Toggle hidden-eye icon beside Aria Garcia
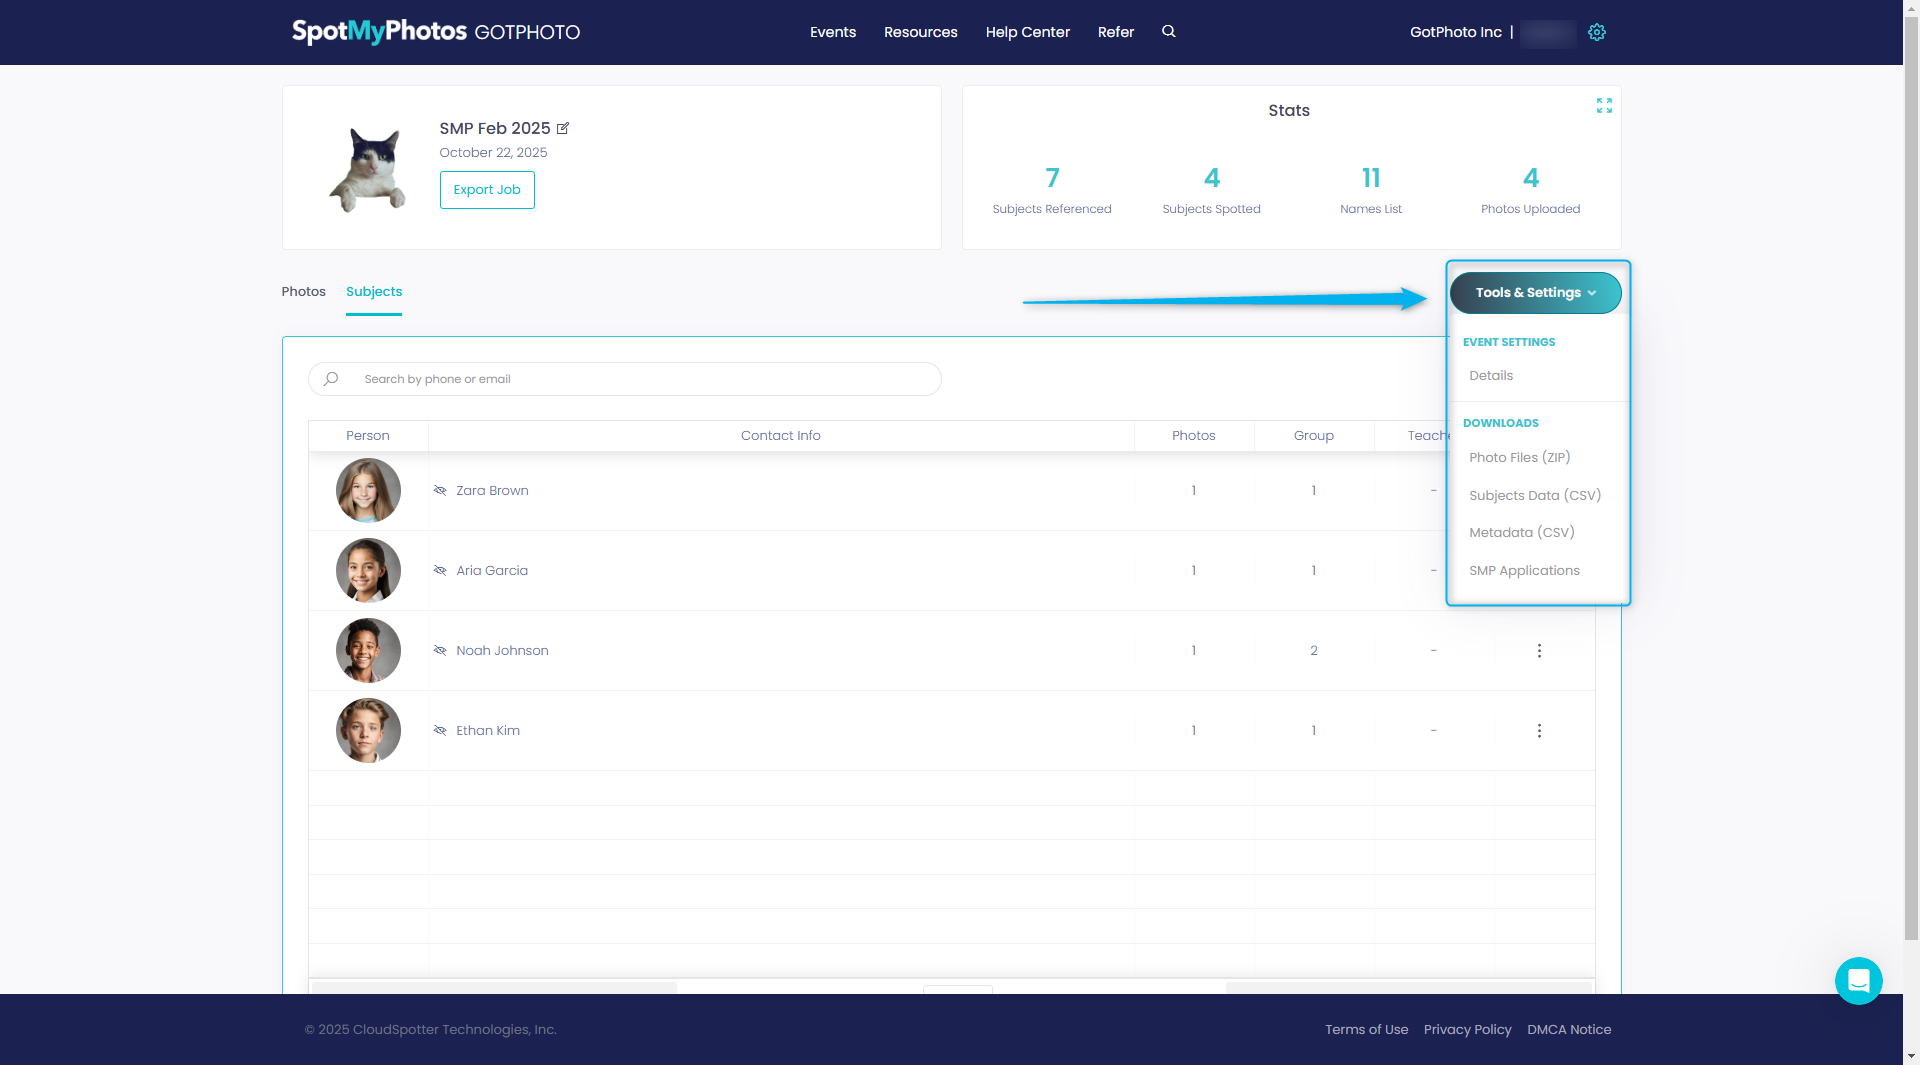 pyautogui.click(x=440, y=571)
